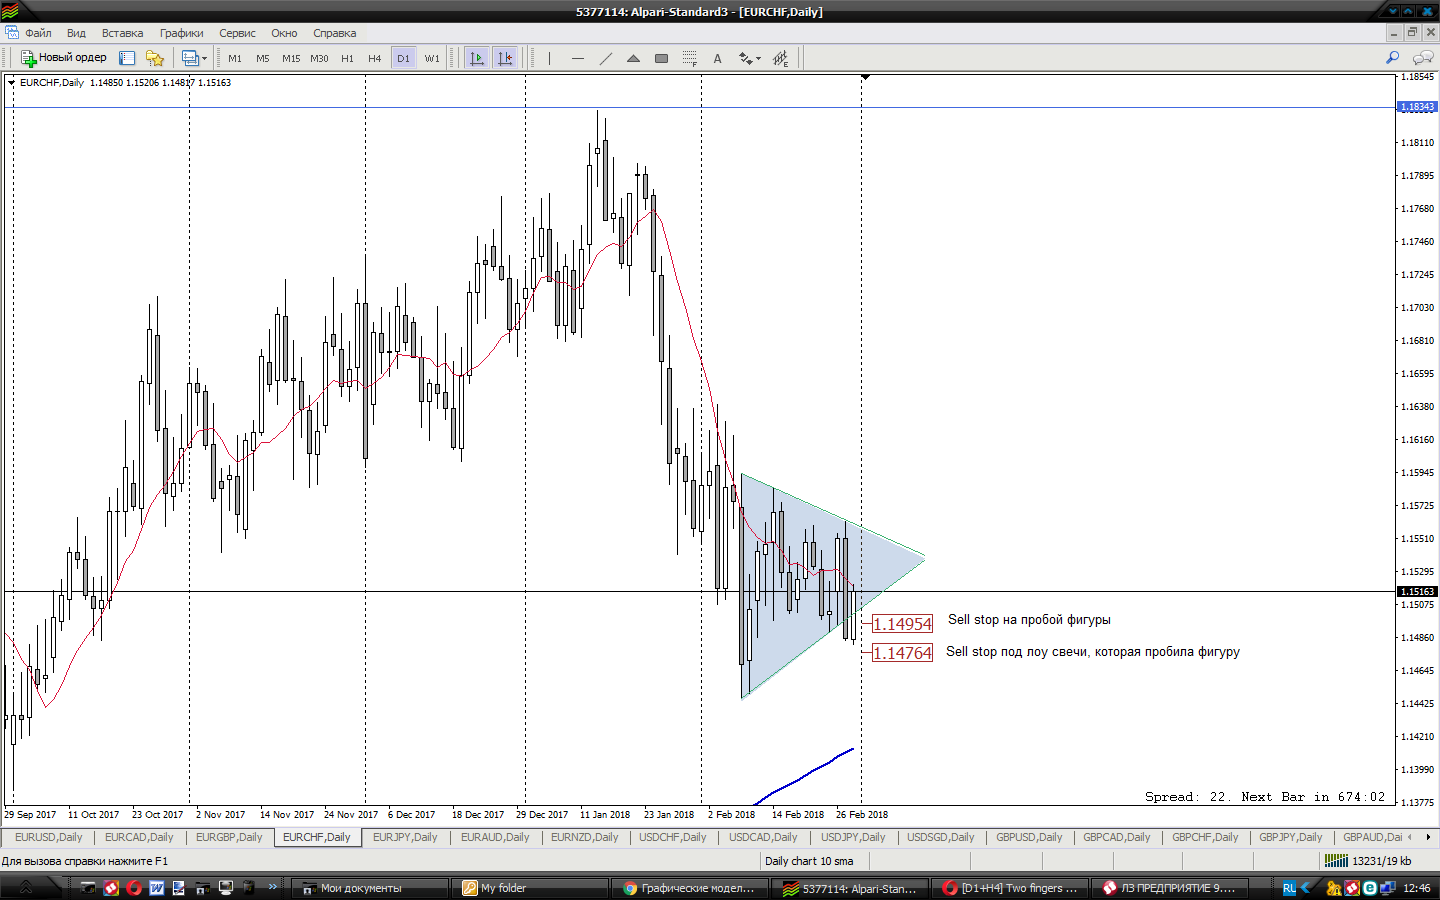Switch timeframe to H1
The height and width of the screenshot is (900, 1440).
pyautogui.click(x=347, y=58)
